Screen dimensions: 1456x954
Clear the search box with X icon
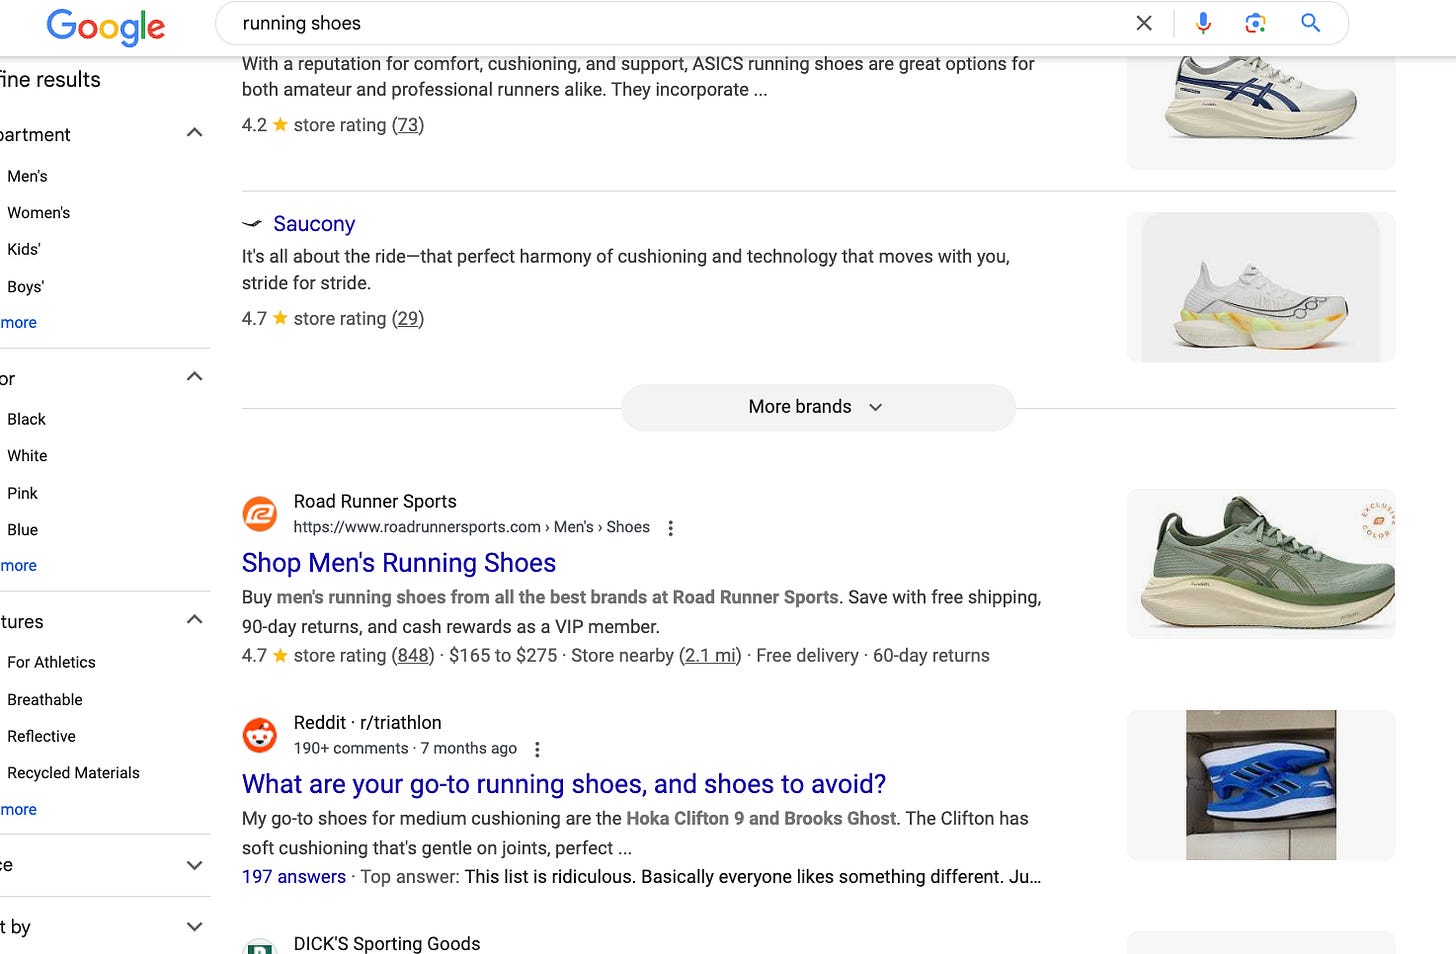(1144, 23)
